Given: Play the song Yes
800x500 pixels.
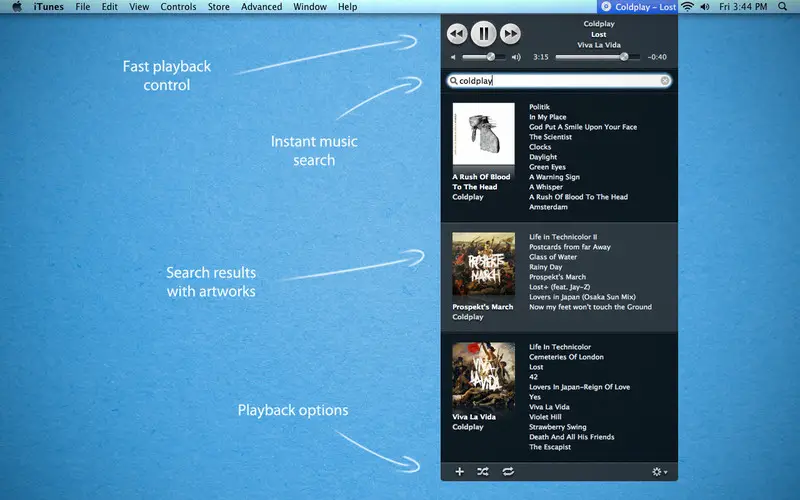Looking at the screenshot, I should (535, 396).
